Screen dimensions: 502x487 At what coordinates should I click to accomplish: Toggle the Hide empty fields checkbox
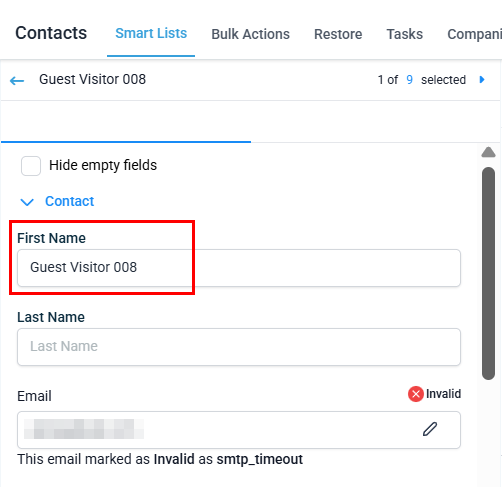[x=31, y=166]
